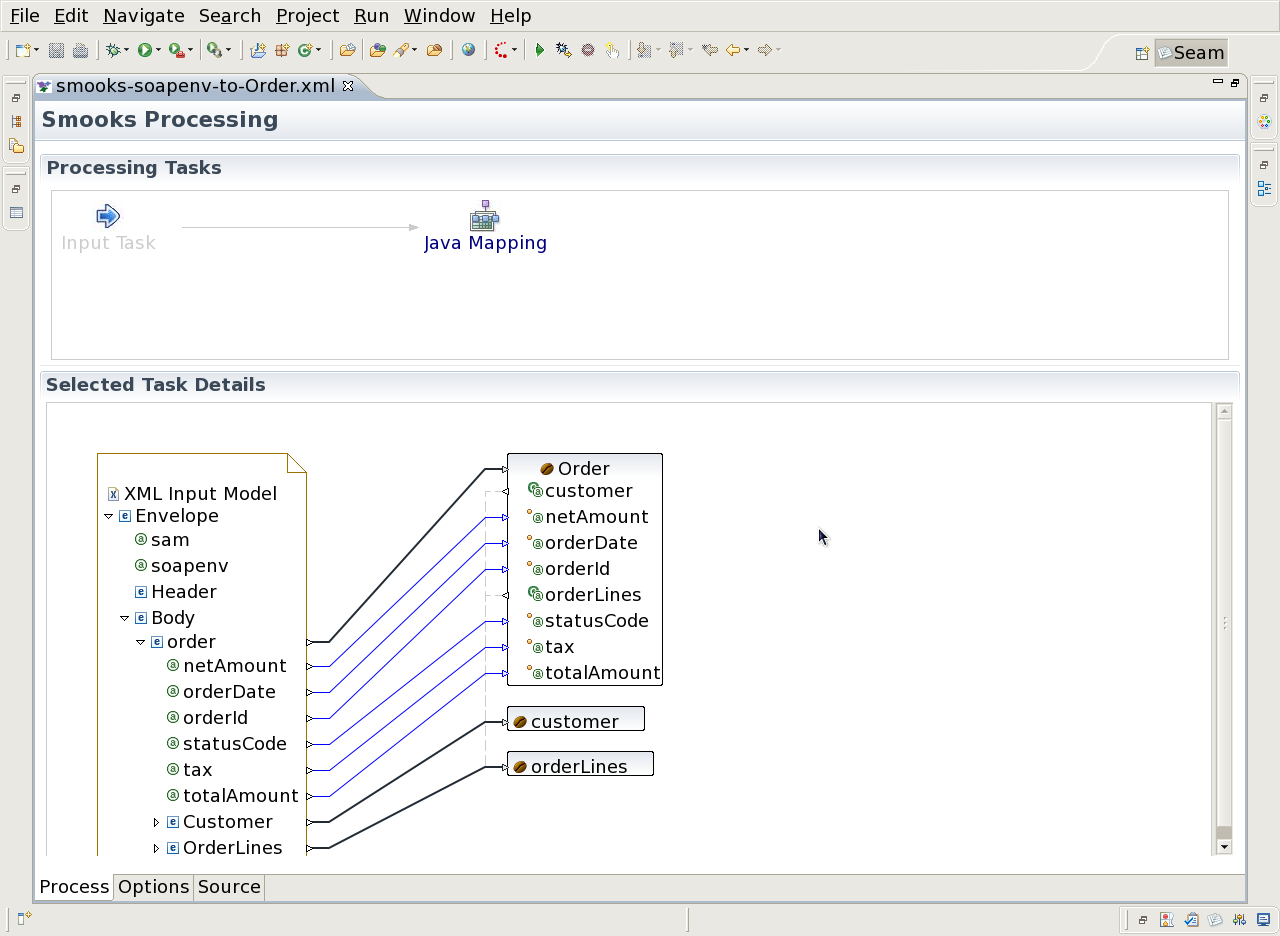
Task: Launch the Debug bug icon
Action: [x=113, y=50]
